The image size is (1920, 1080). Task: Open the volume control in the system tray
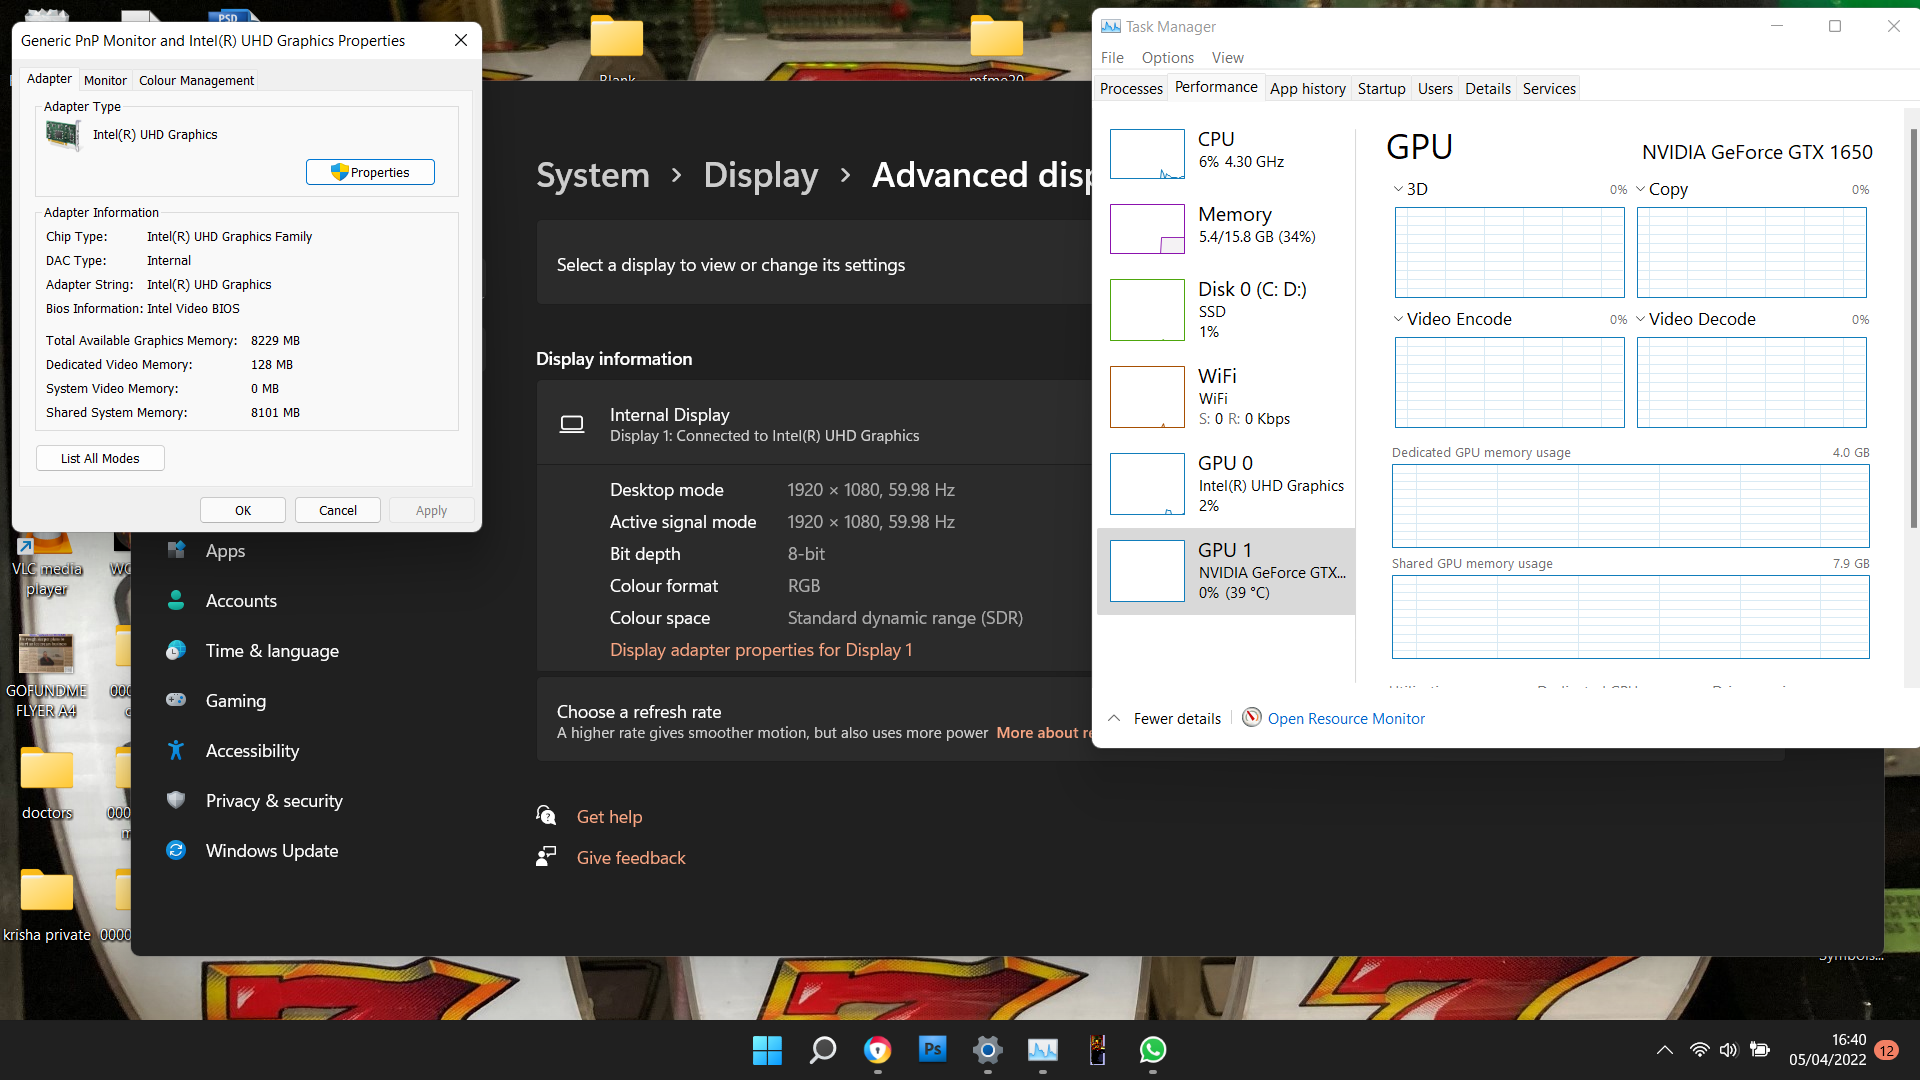(x=1728, y=1050)
